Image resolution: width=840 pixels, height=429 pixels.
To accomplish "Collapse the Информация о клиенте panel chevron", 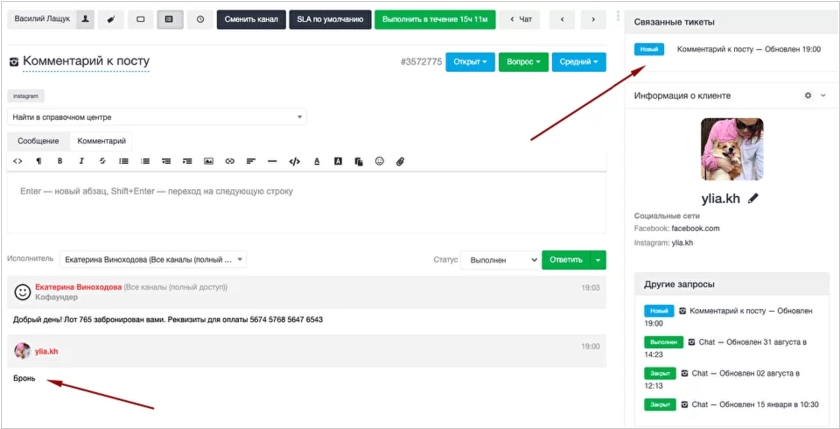I will click(x=823, y=95).
